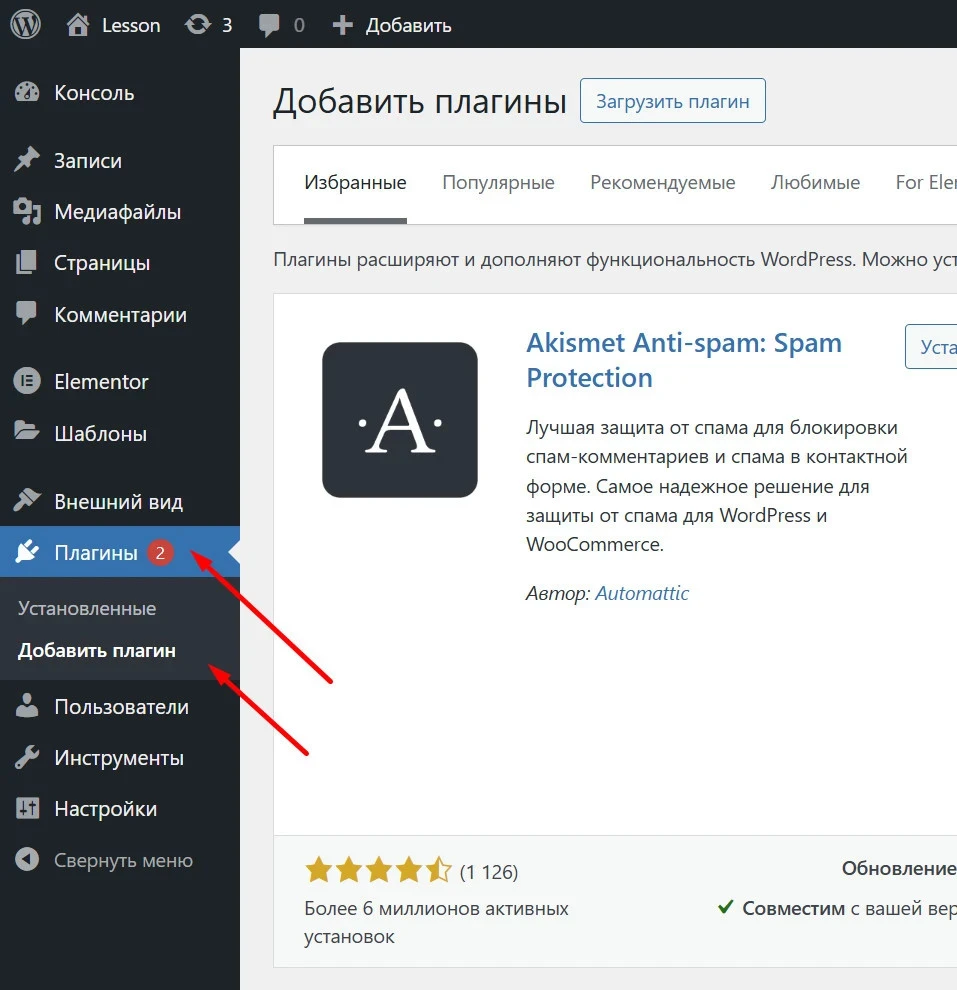The image size is (957, 990).
Task: Open Akismet Anti-spam plugin title link
Action: click(684, 360)
